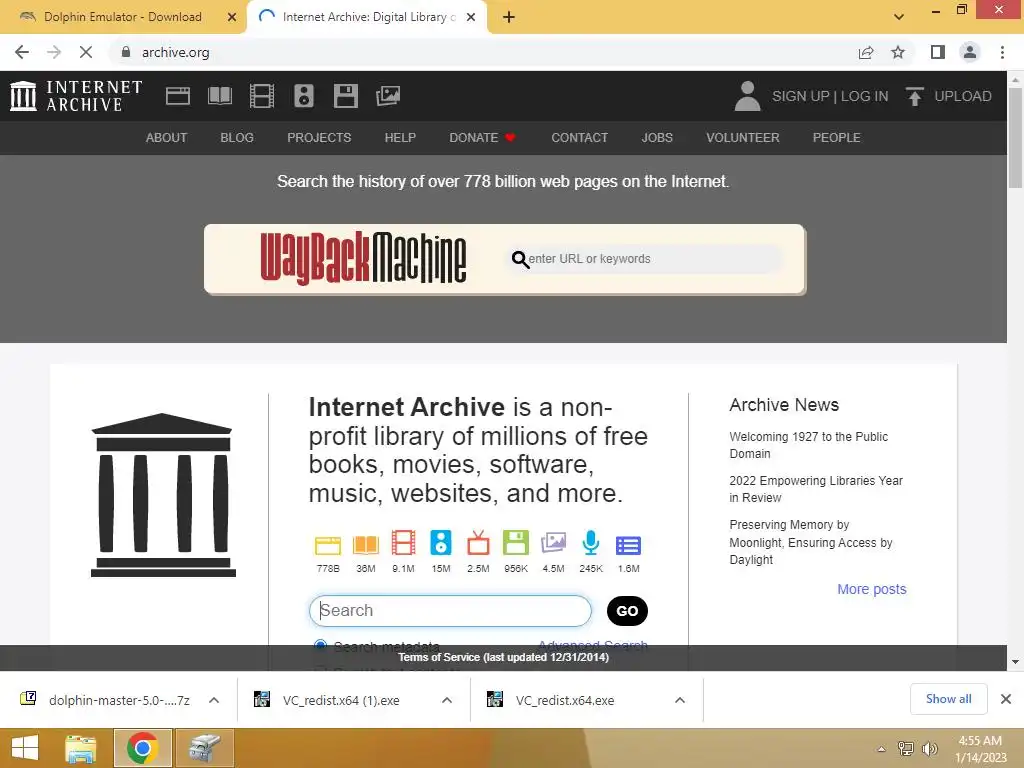This screenshot has width=1024, height=768.
Task: Open the Images icon in navbar
Action: tap(388, 96)
